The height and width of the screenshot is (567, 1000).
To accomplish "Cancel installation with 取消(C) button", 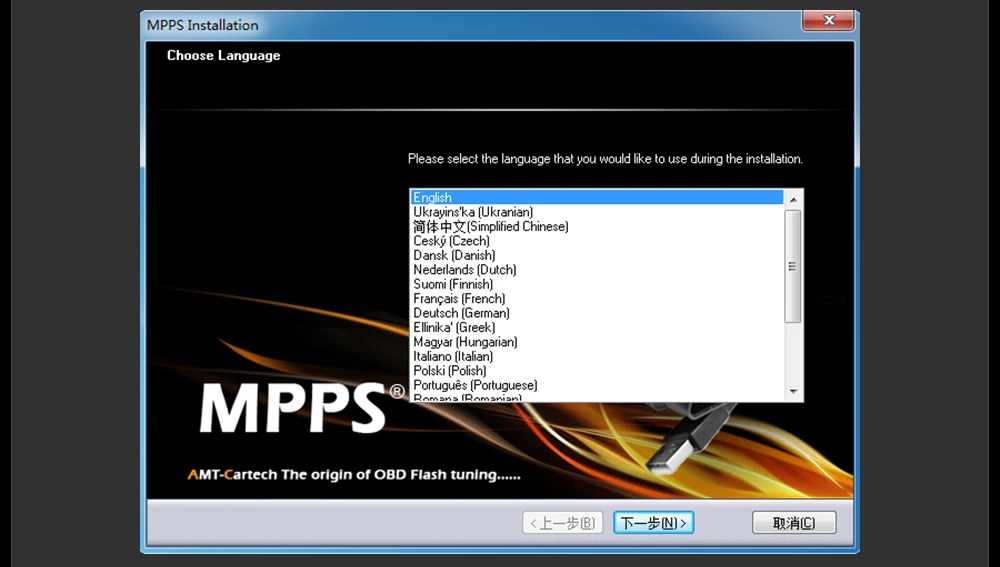I will click(794, 523).
